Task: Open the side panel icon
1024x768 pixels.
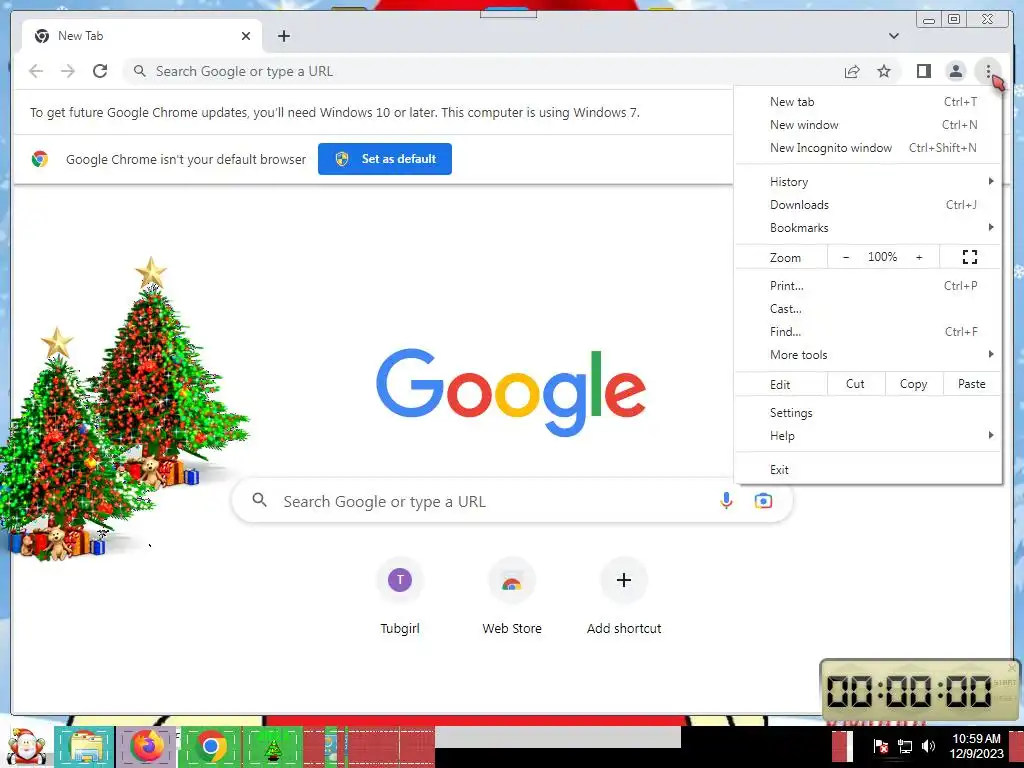Action: [923, 71]
